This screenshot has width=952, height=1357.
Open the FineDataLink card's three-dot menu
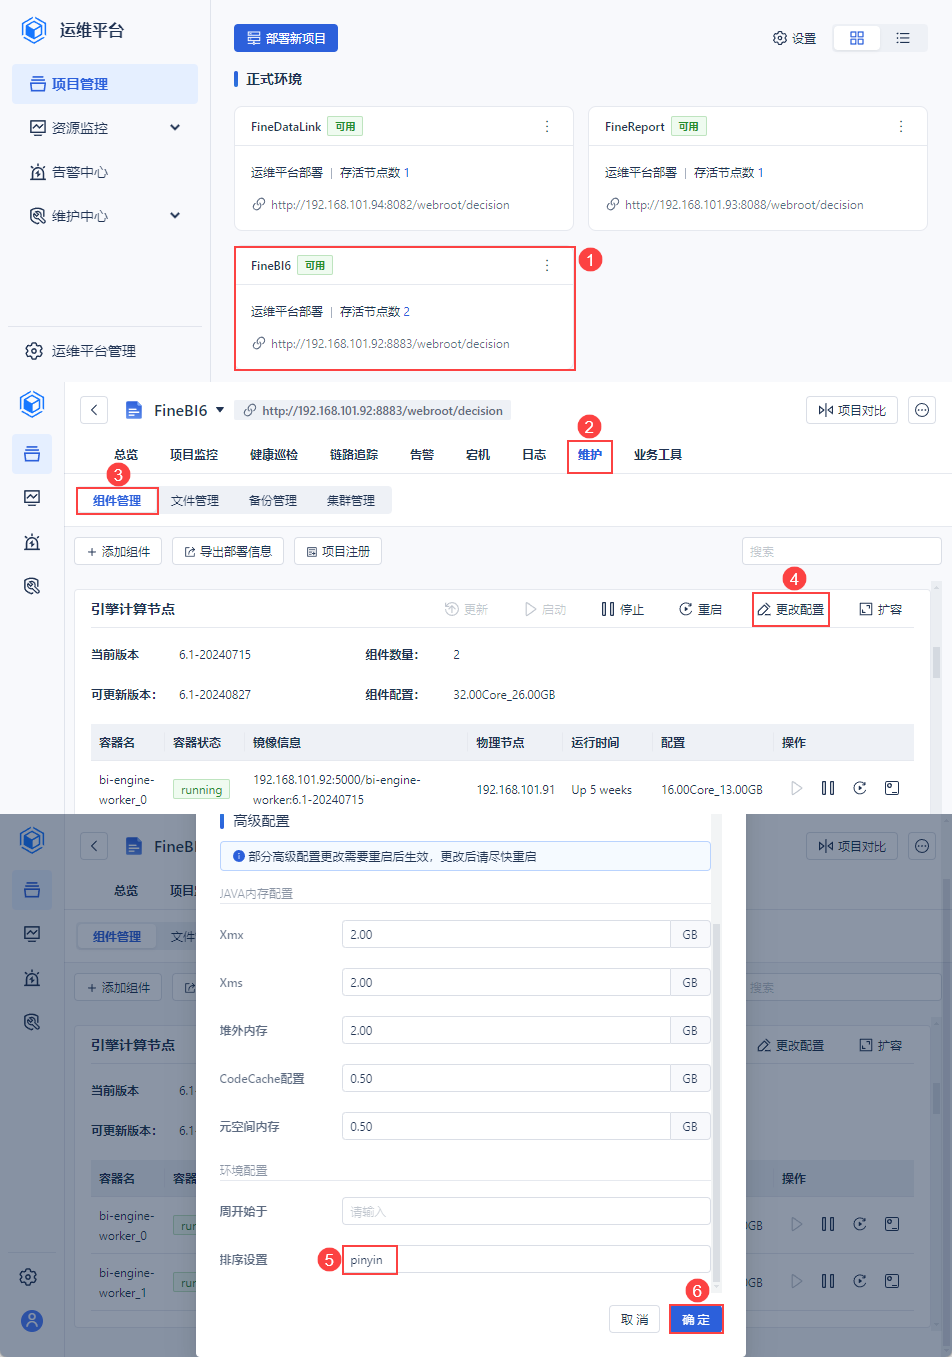pyautogui.click(x=547, y=126)
